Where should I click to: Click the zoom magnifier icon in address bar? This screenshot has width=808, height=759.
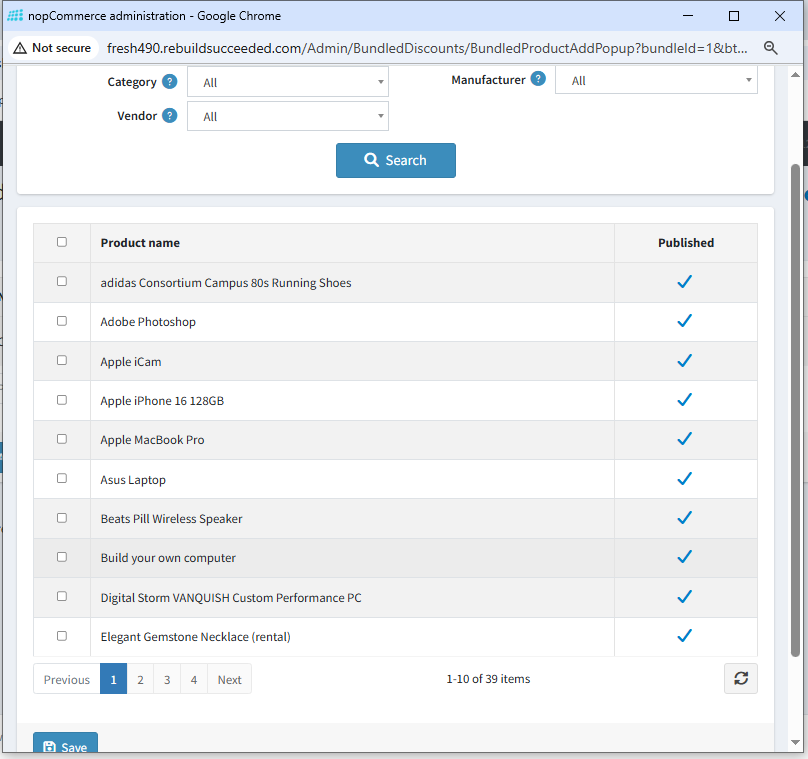click(x=771, y=48)
